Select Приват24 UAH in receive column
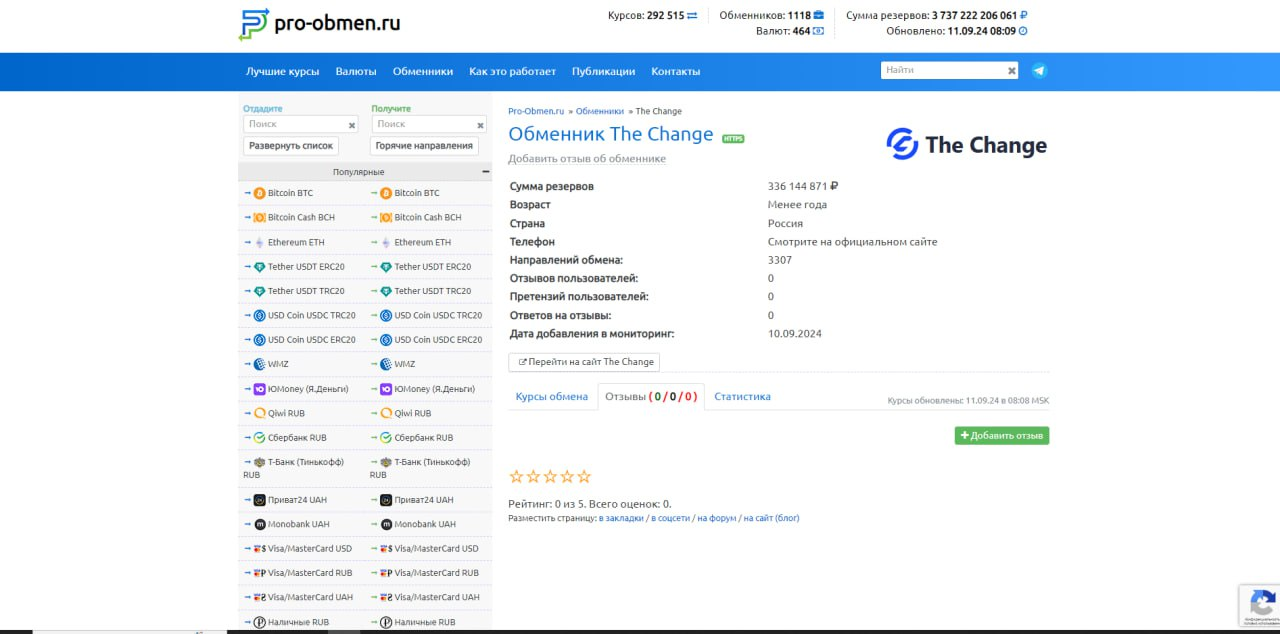1280x634 pixels. (423, 500)
